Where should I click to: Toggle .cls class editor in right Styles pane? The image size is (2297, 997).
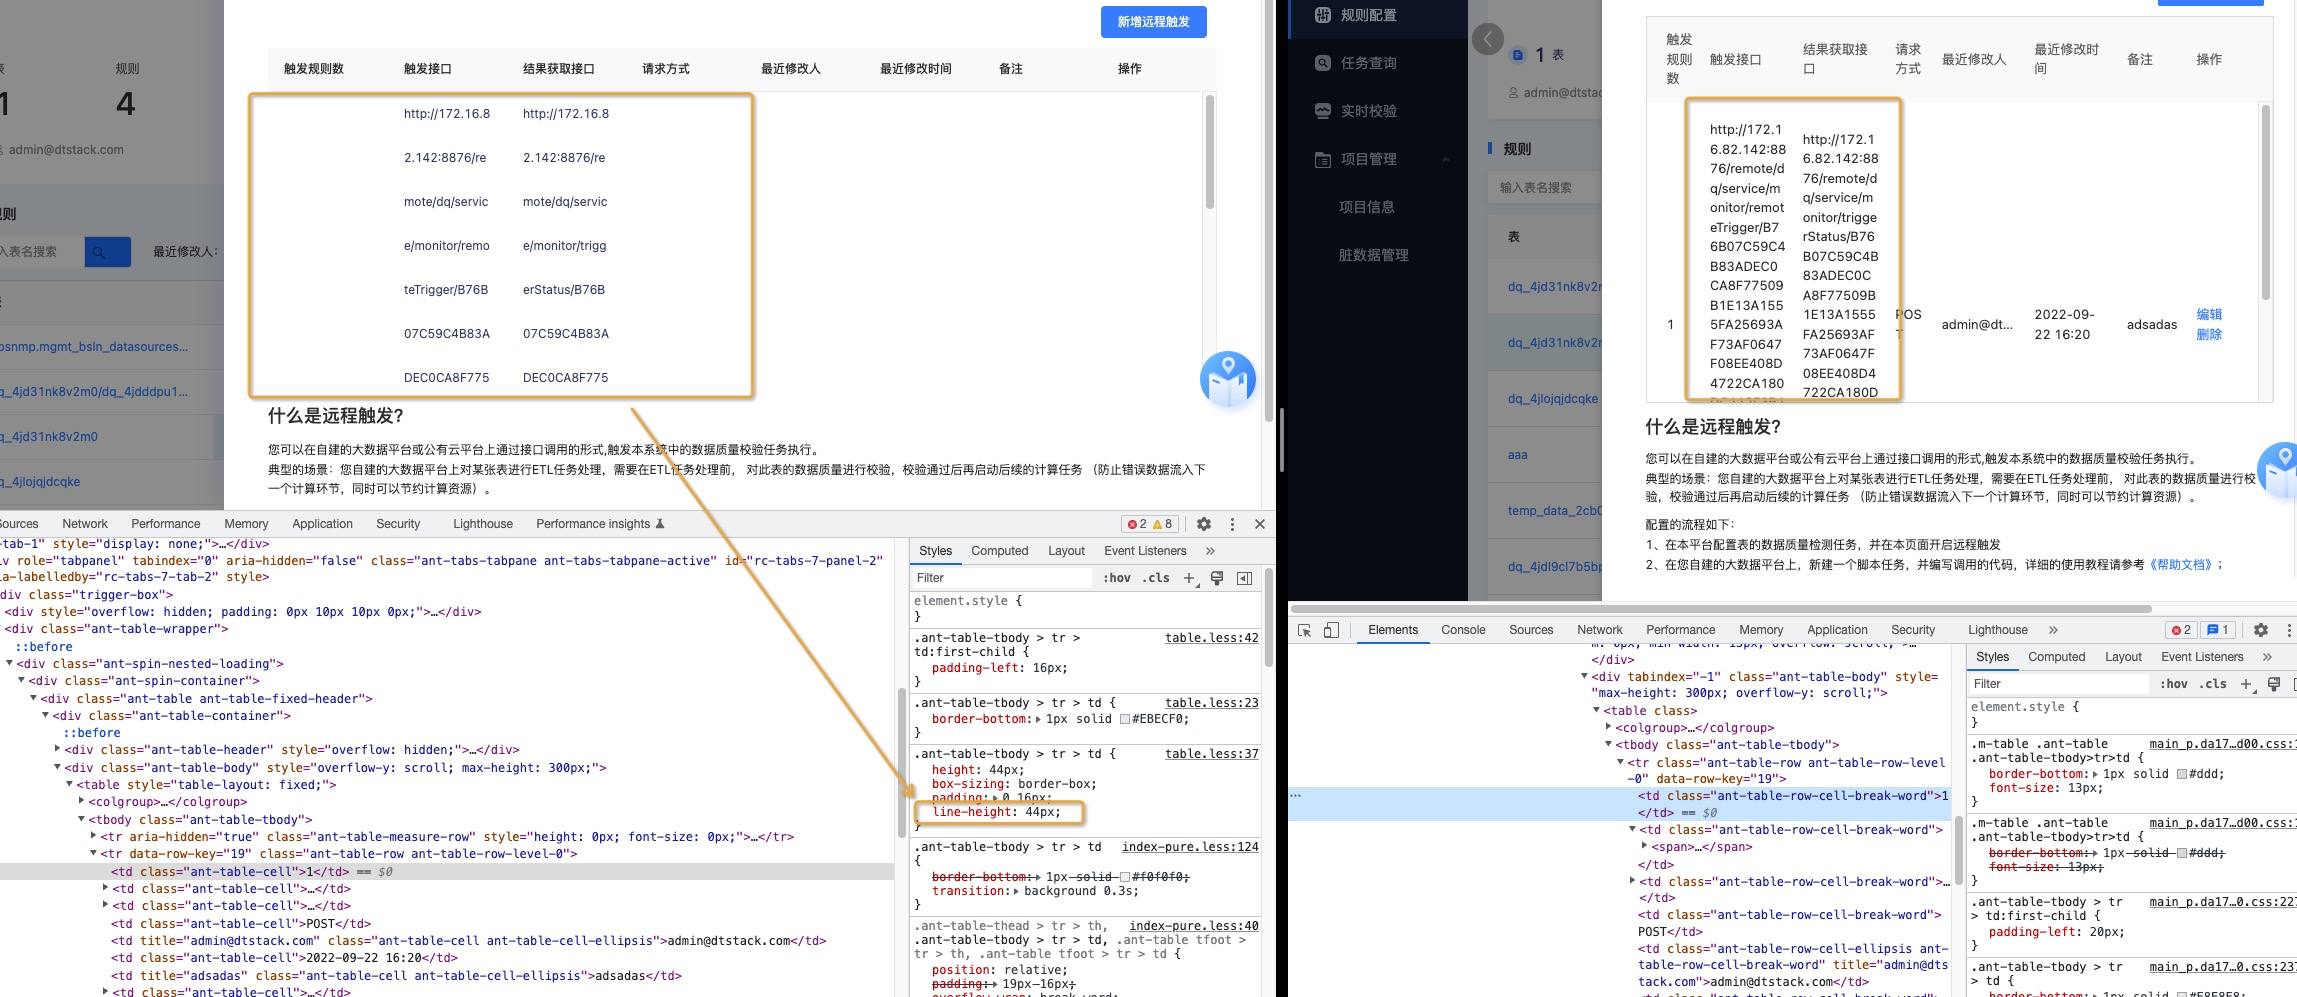2214,684
